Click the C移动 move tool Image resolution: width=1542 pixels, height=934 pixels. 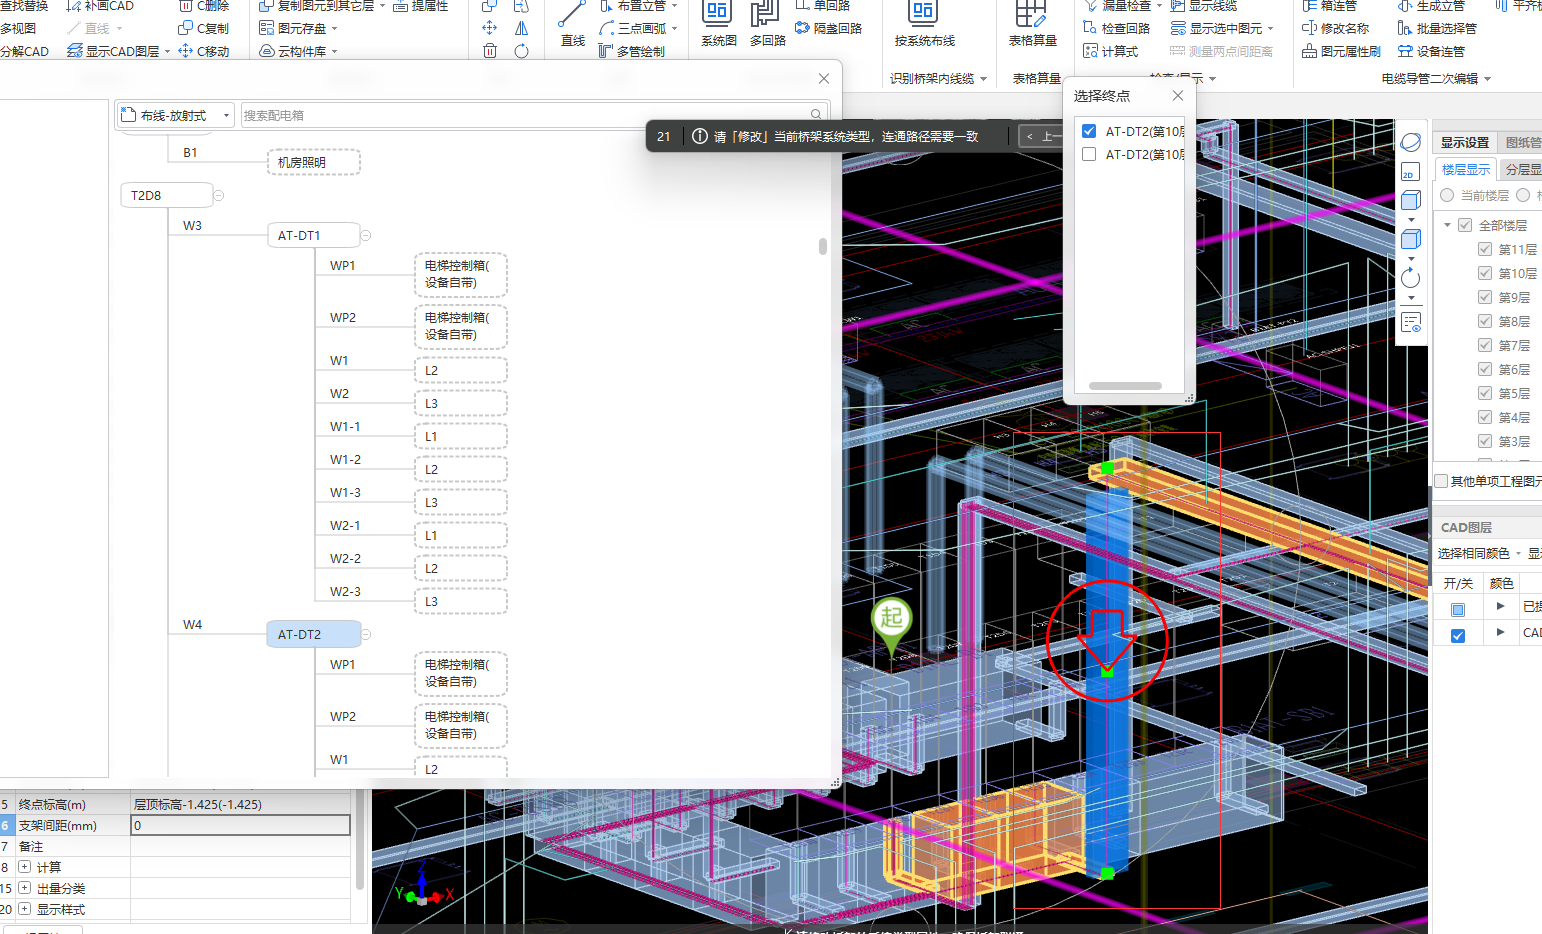click(204, 51)
